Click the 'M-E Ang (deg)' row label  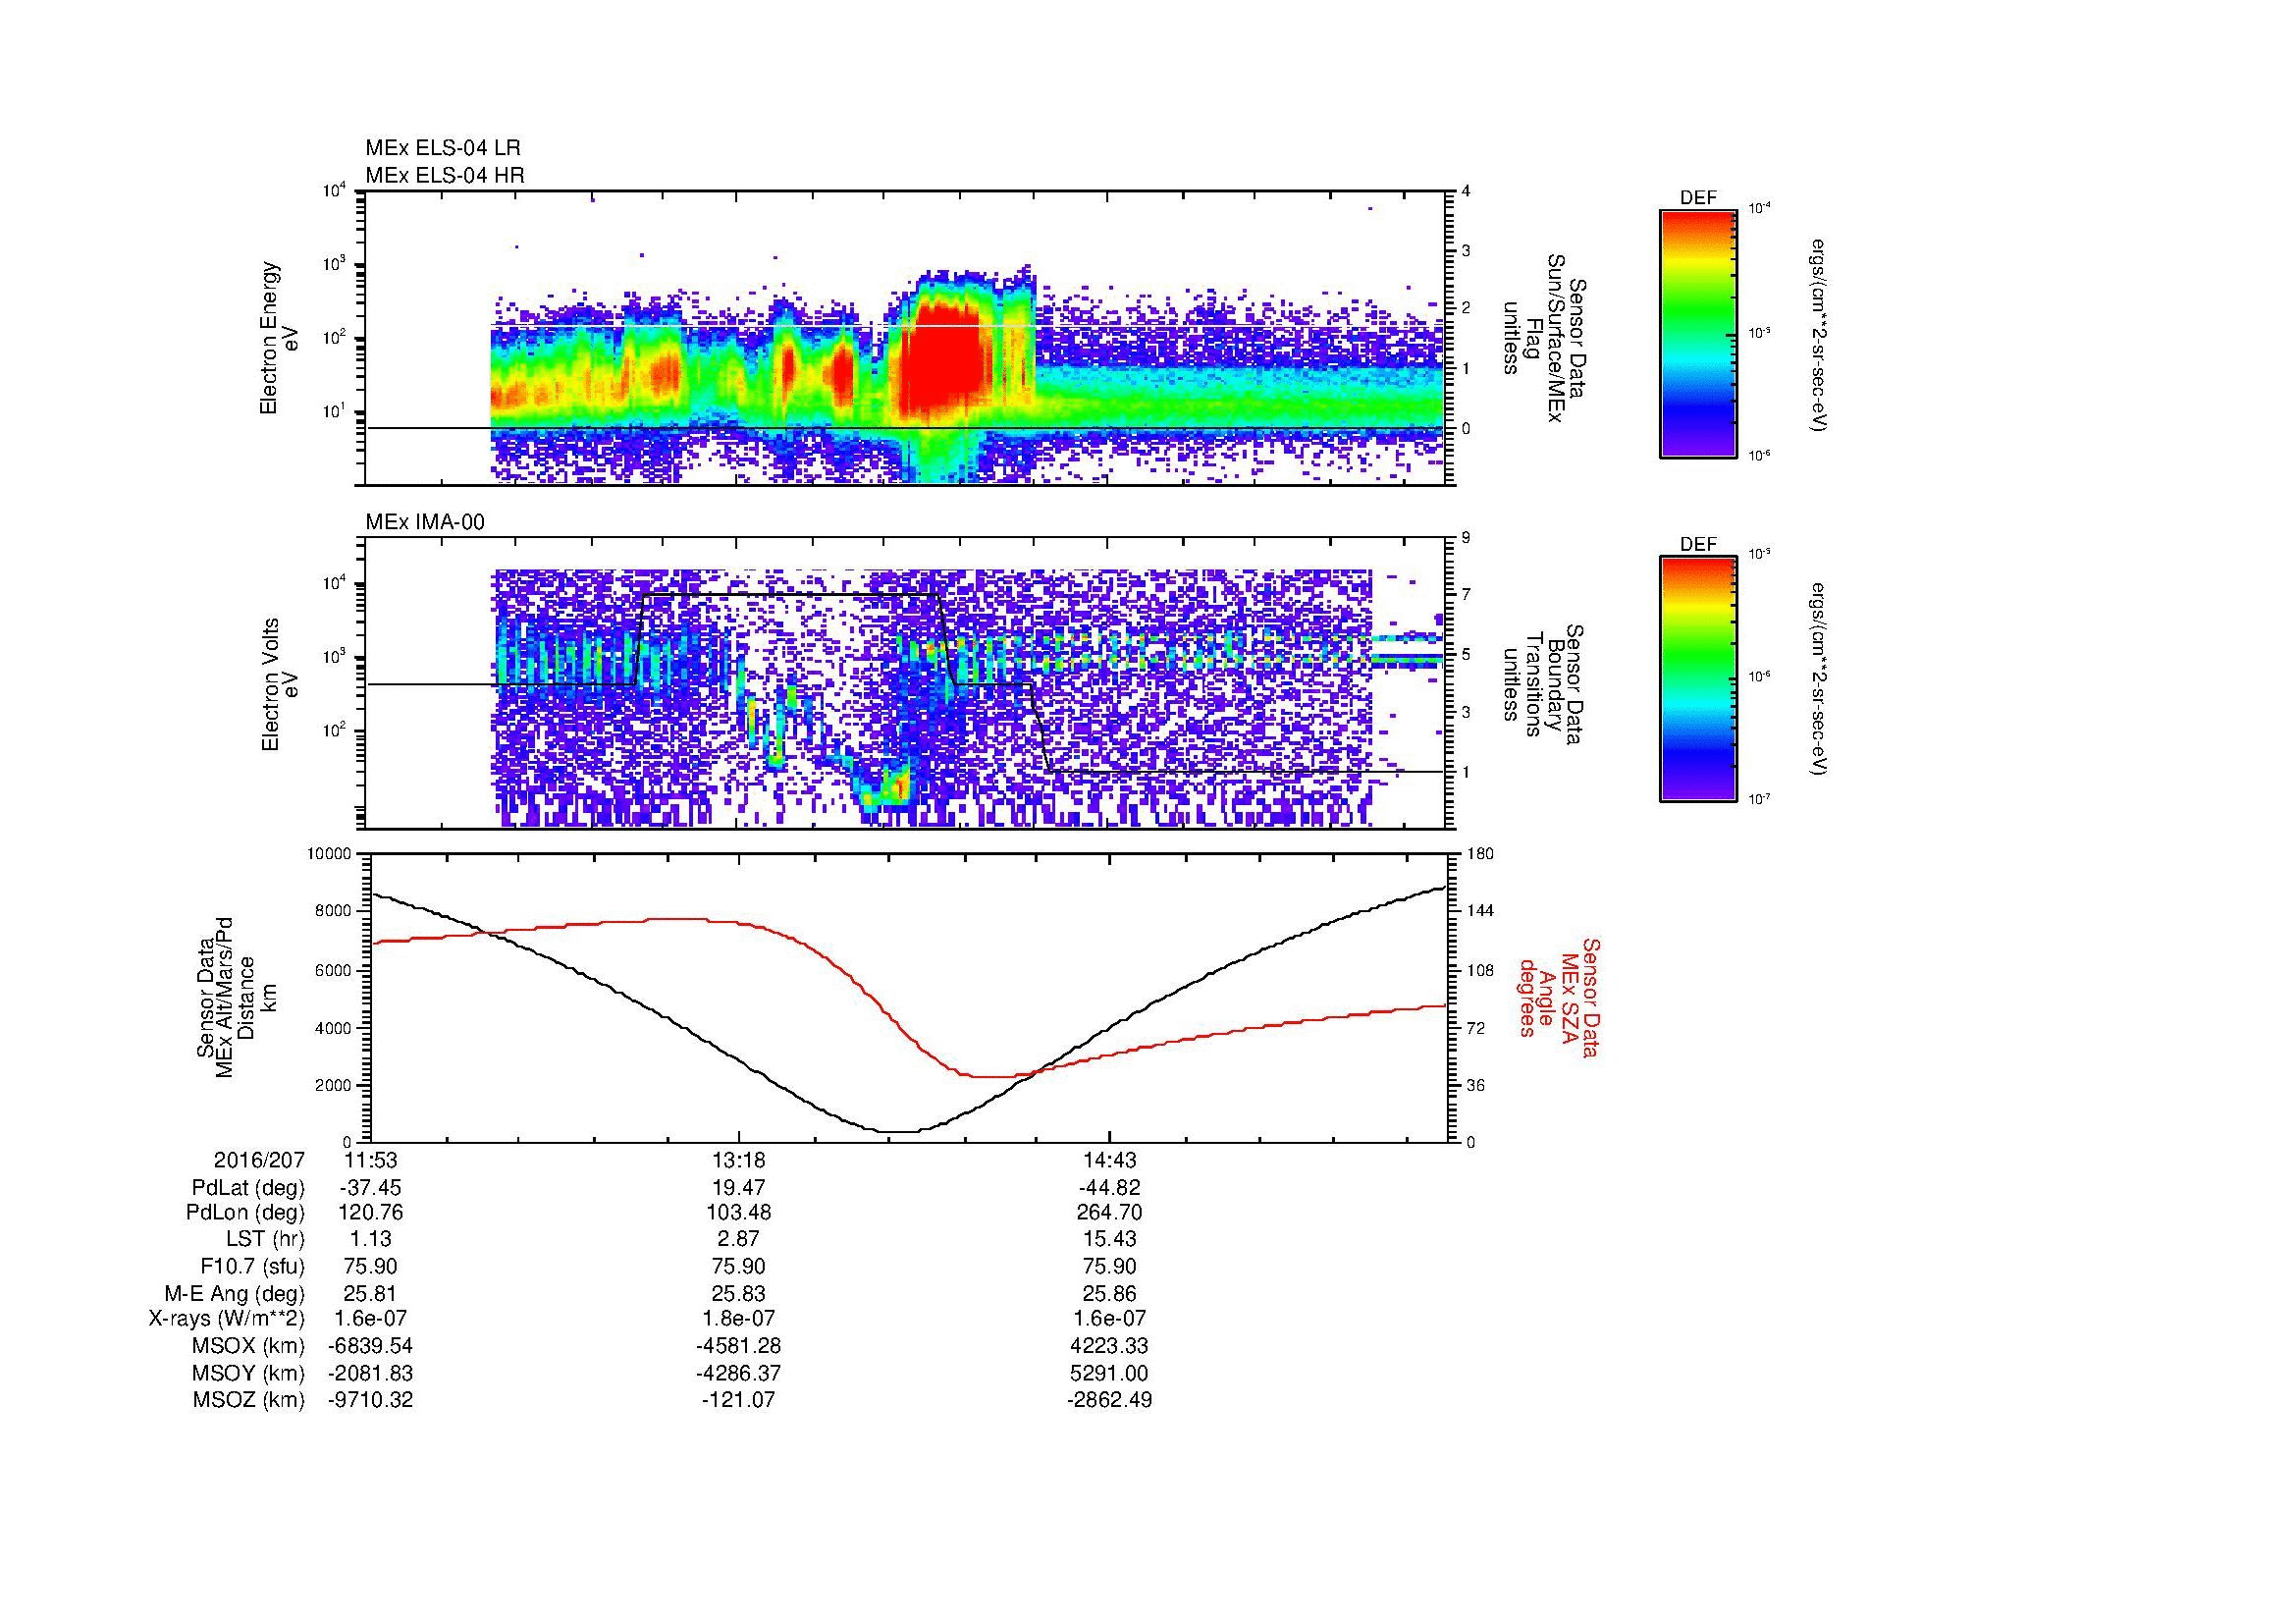point(234,1294)
